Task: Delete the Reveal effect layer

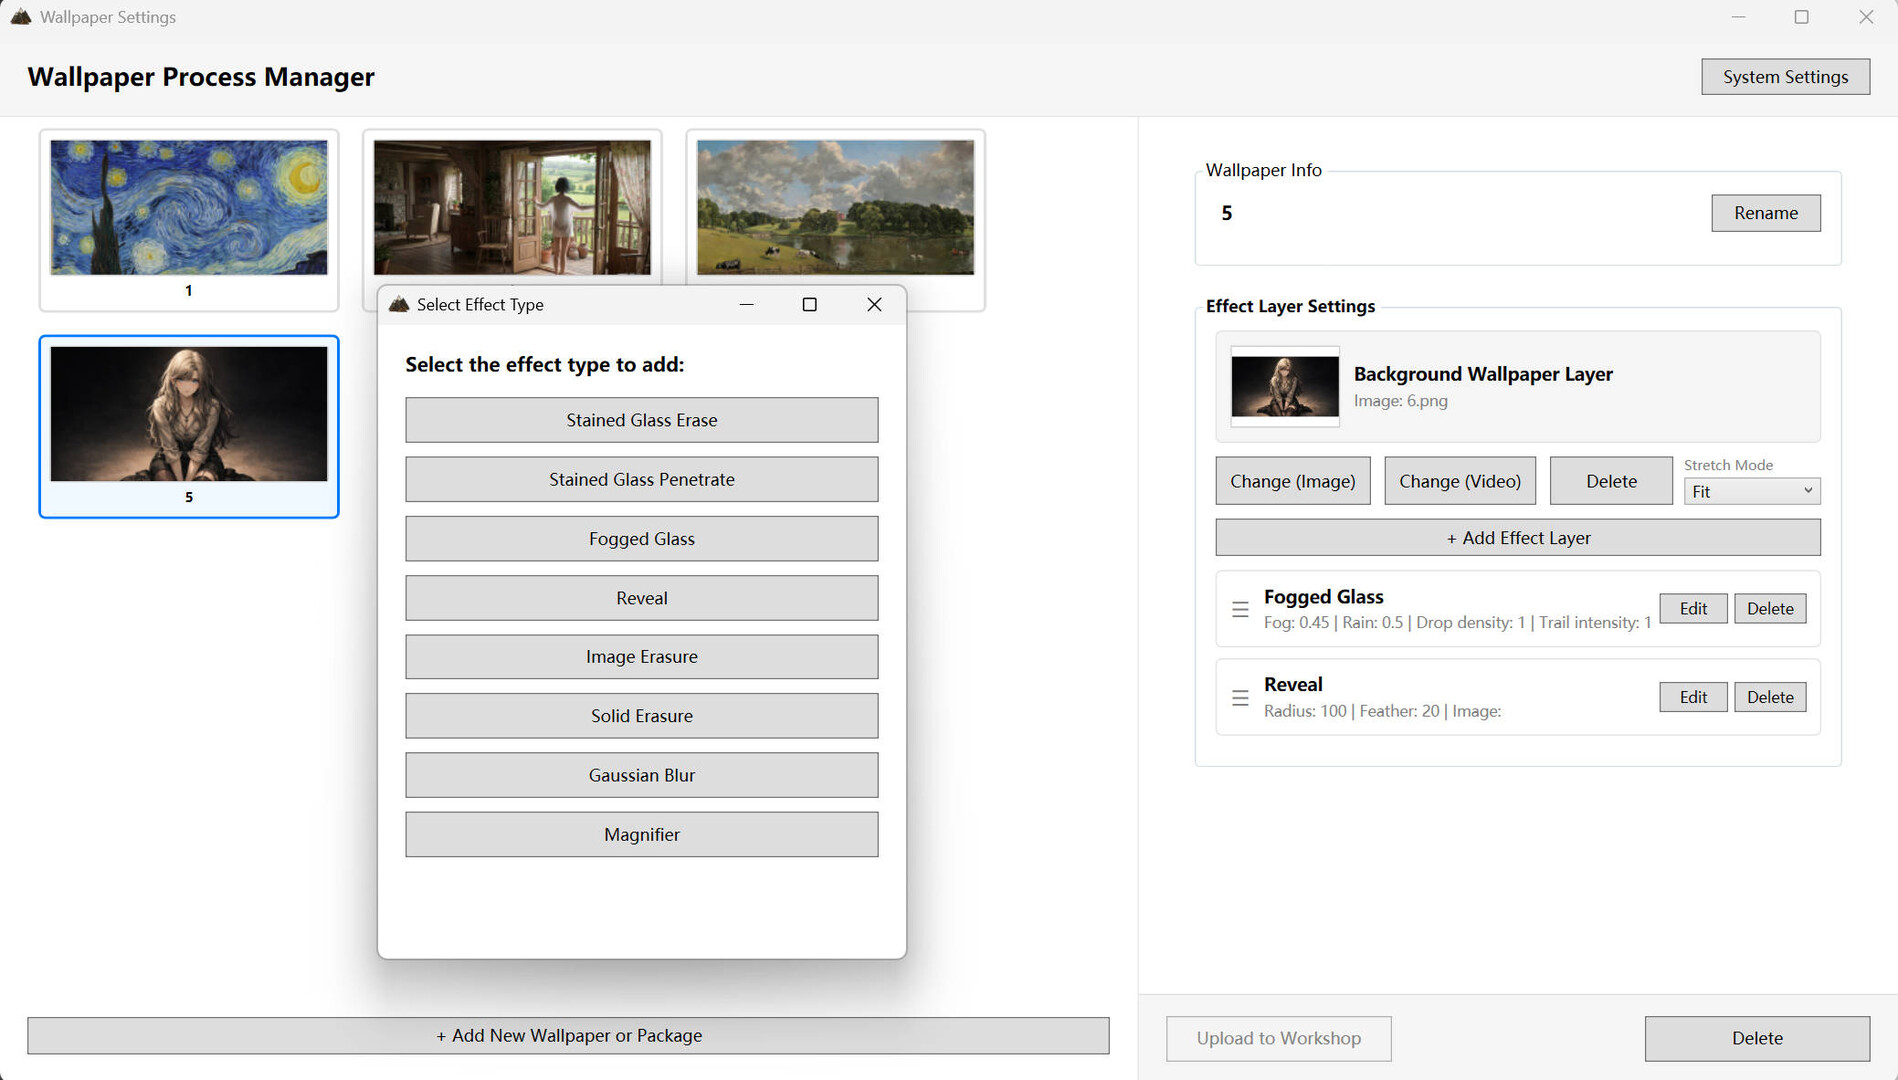Action: tap(1769, 696)
